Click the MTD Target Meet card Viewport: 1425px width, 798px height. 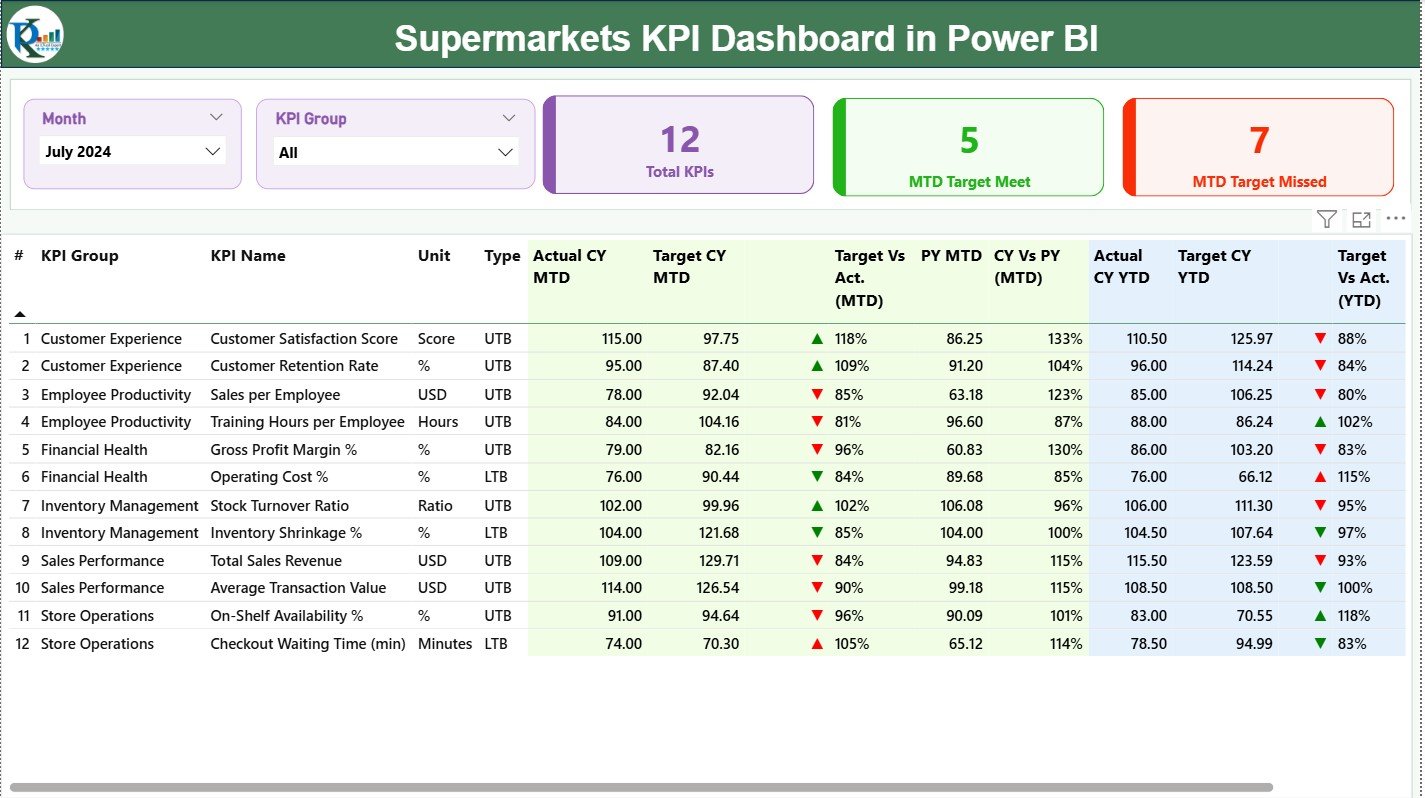(967, 144)
